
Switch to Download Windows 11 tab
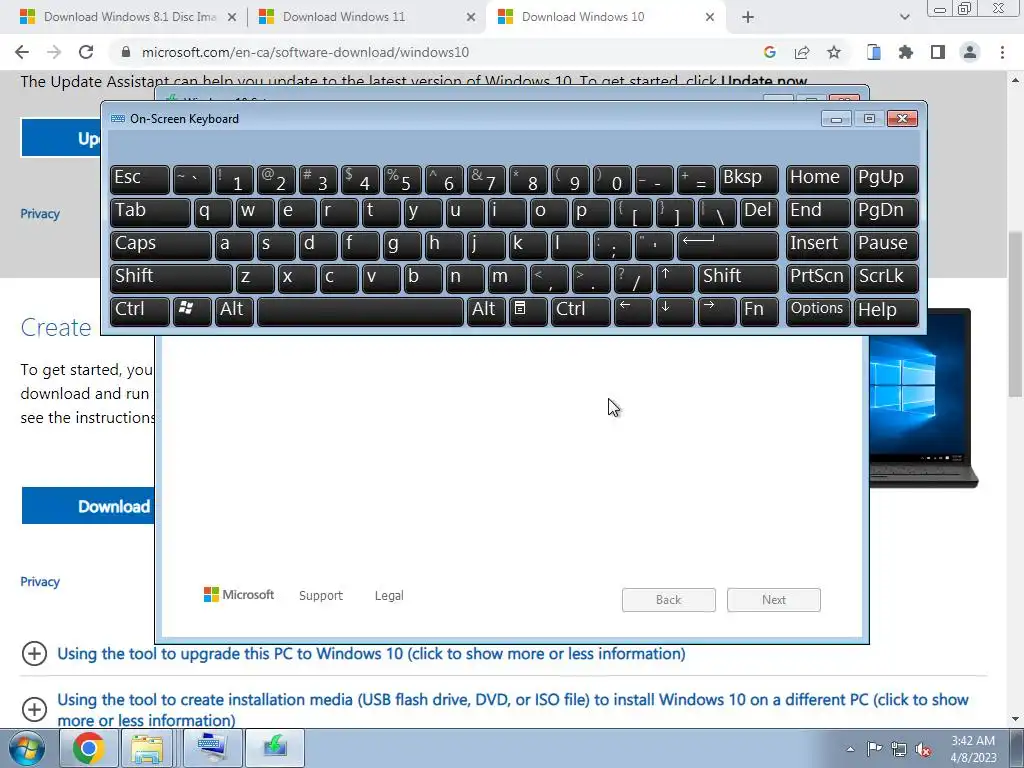[366, 17]
